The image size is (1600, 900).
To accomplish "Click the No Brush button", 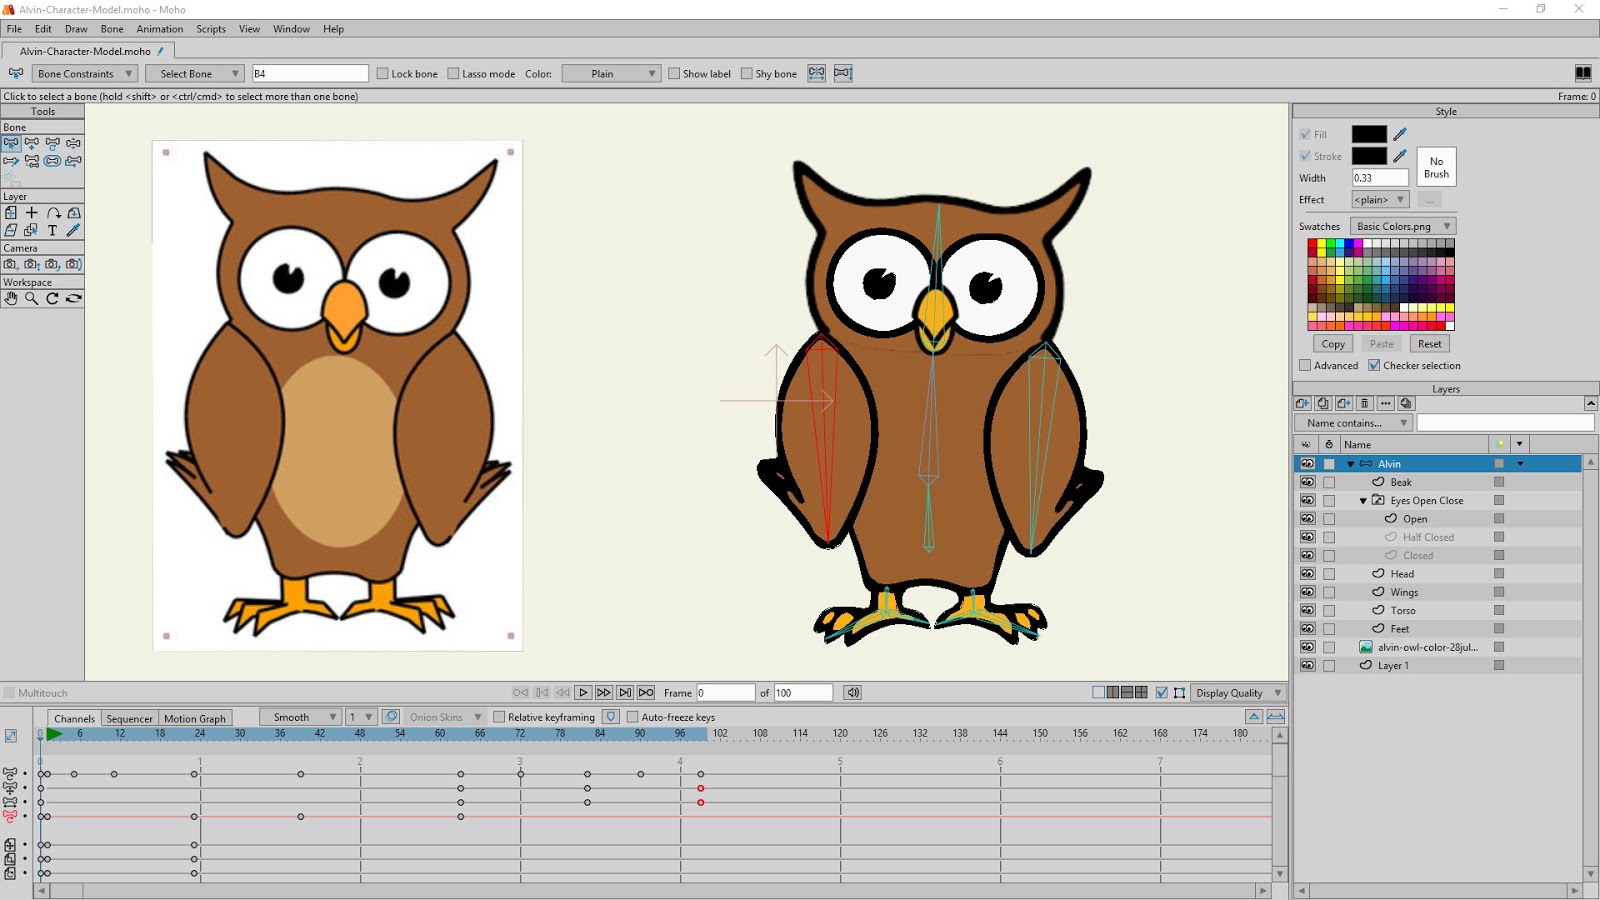I will tap(1436, 165).
